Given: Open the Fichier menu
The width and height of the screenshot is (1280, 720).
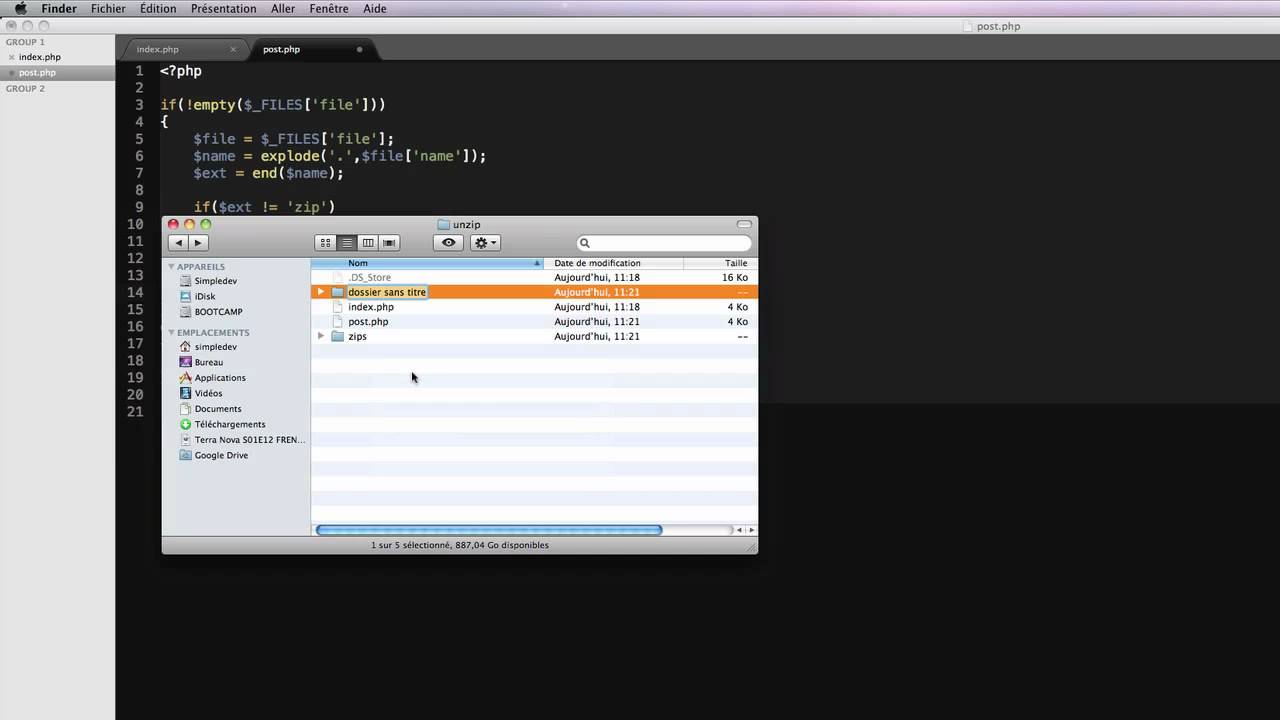Looking at the screenshot, I should tap(108, 9).
